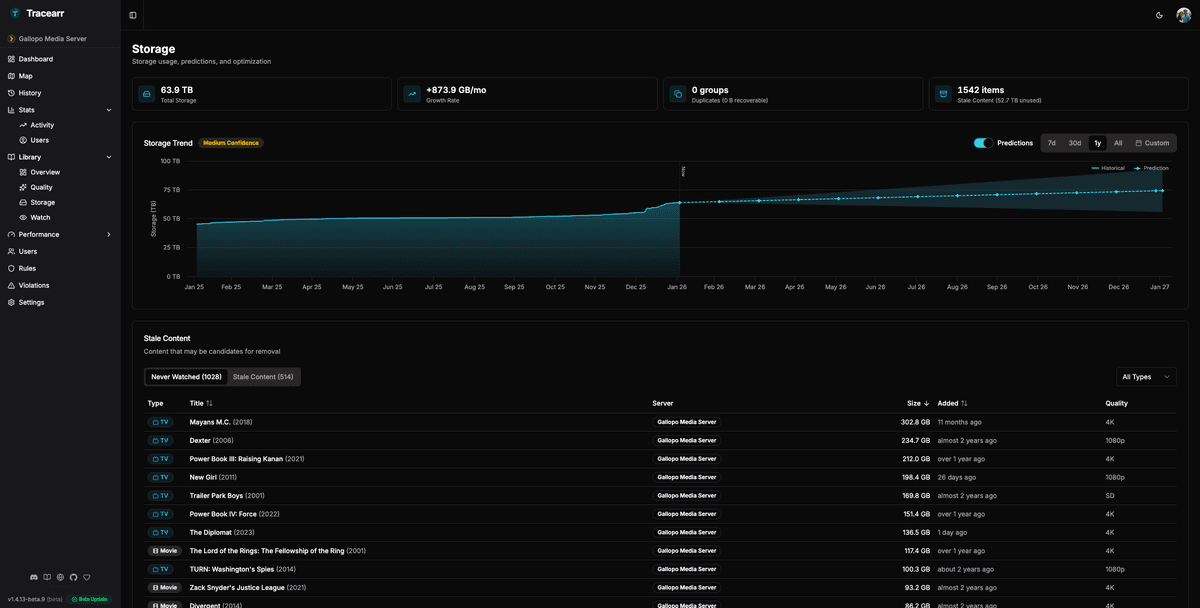Open the Violations page icon in the sidebar
The width and height of the screenshot is (1200, 608).
[12, 285]
